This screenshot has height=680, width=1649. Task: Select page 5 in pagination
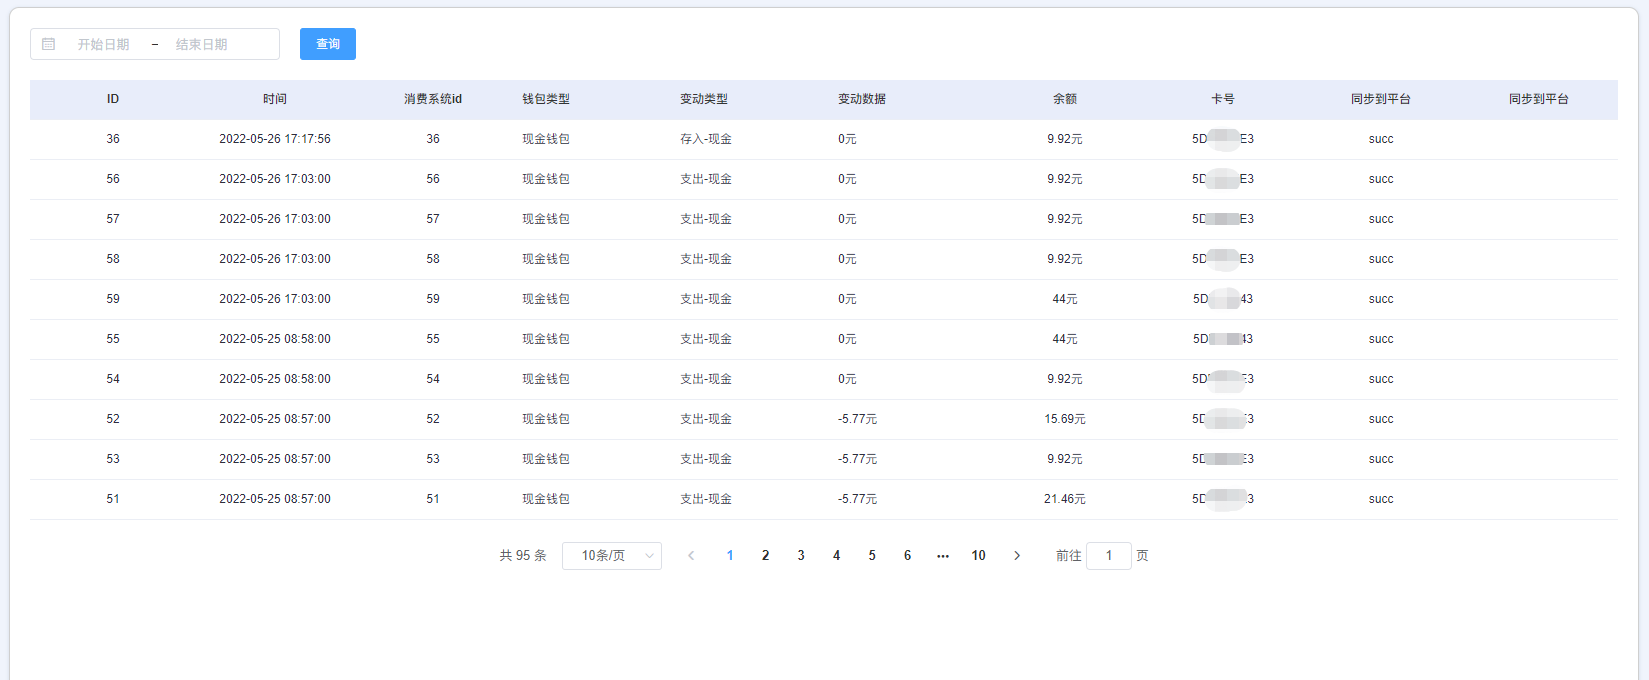[x=872, y=556]
